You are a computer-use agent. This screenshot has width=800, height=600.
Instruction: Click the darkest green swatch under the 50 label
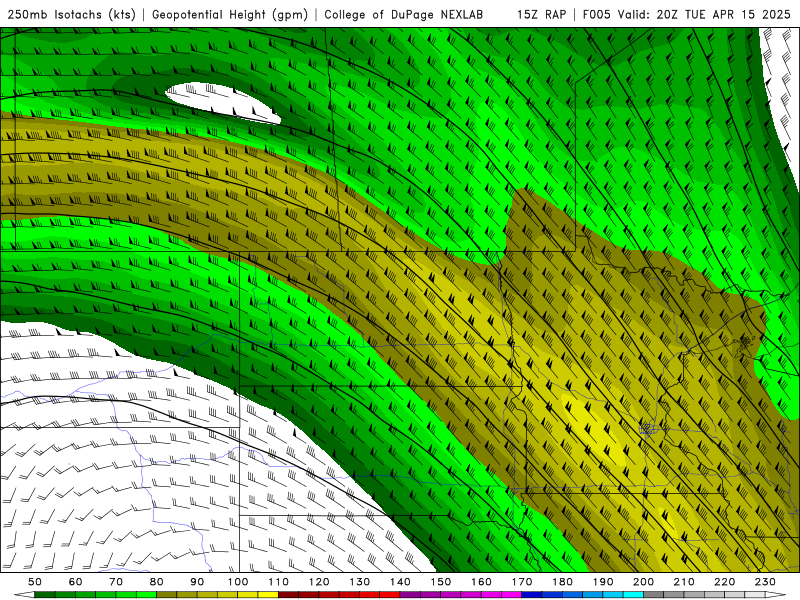[45, 595]
